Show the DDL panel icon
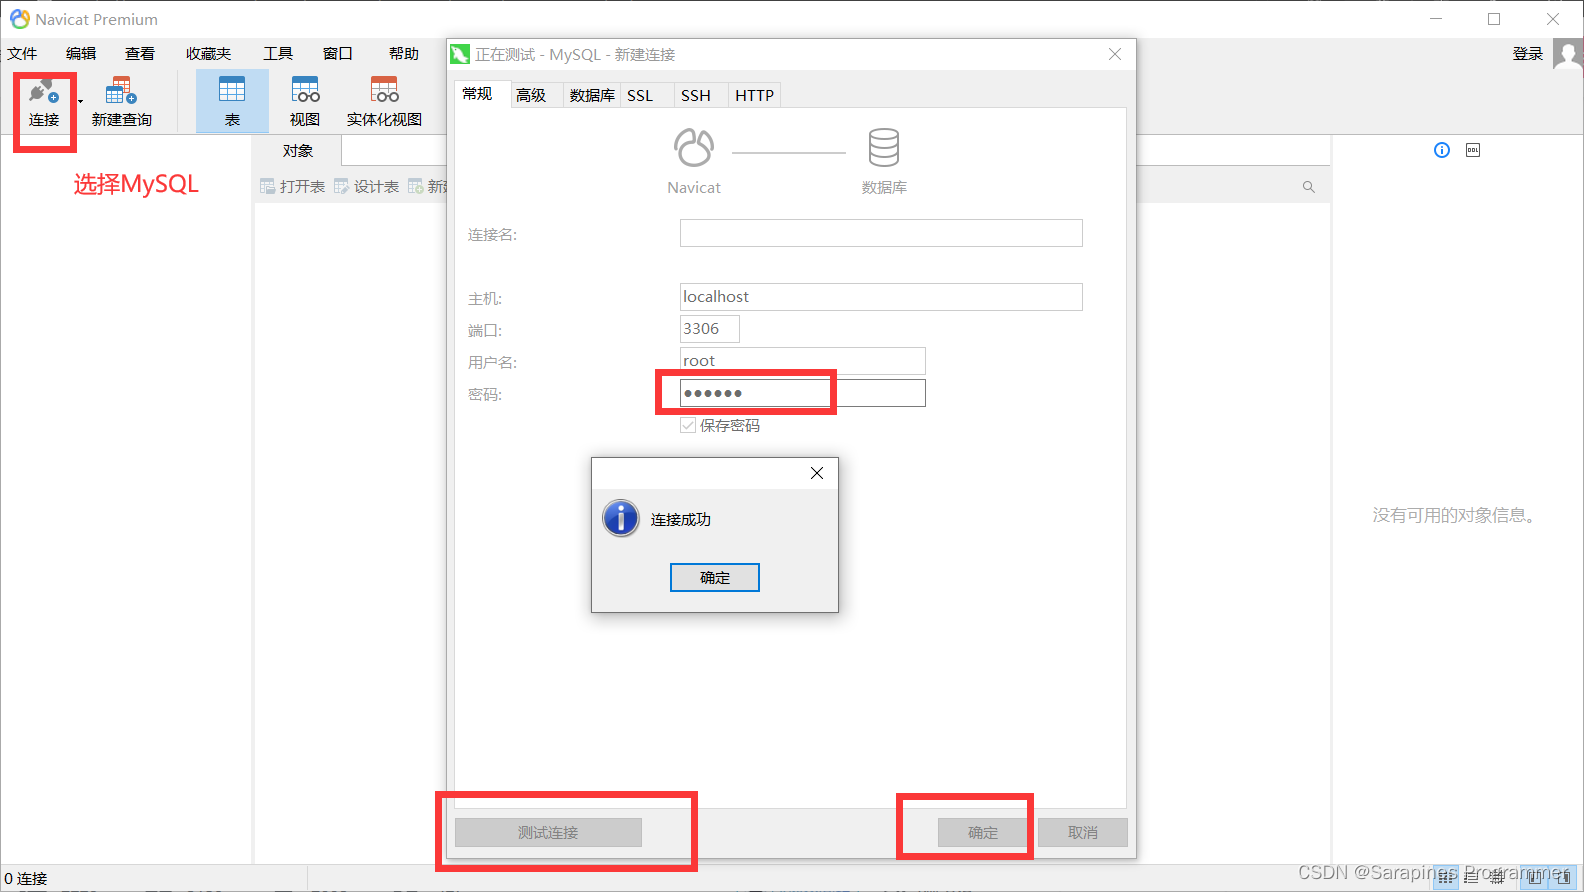Screen dimensions: 1584x892 1472,150
